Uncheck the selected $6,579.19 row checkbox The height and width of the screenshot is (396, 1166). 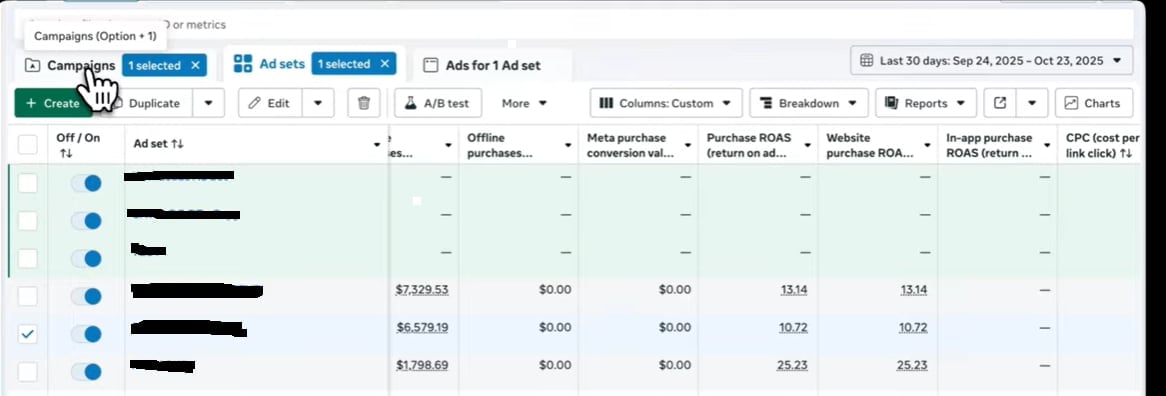(28, 334)
